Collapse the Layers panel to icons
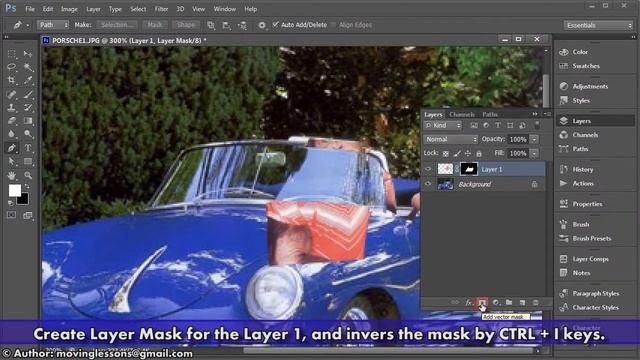This screenshot has width=640, height=360. click(x=535, y=114)
